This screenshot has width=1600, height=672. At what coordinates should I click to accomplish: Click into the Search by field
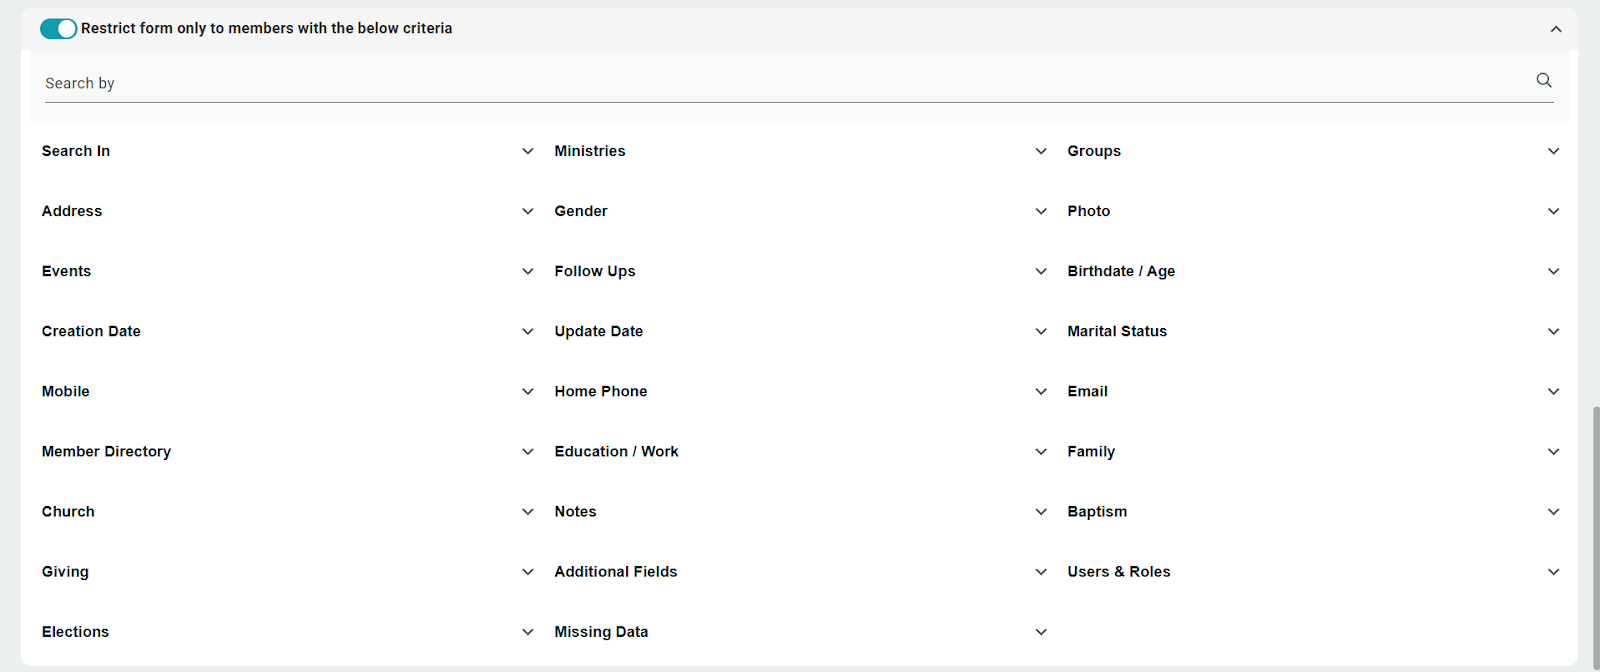coord(780,84)
